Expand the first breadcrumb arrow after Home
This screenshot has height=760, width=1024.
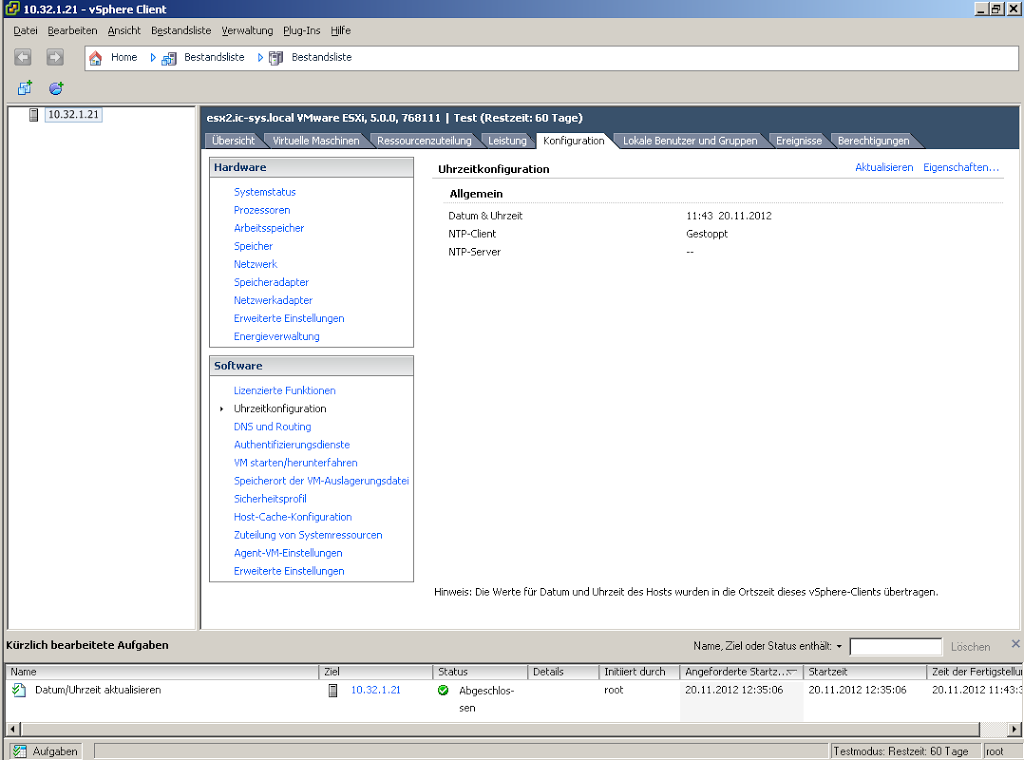click(x=154, y=58)
